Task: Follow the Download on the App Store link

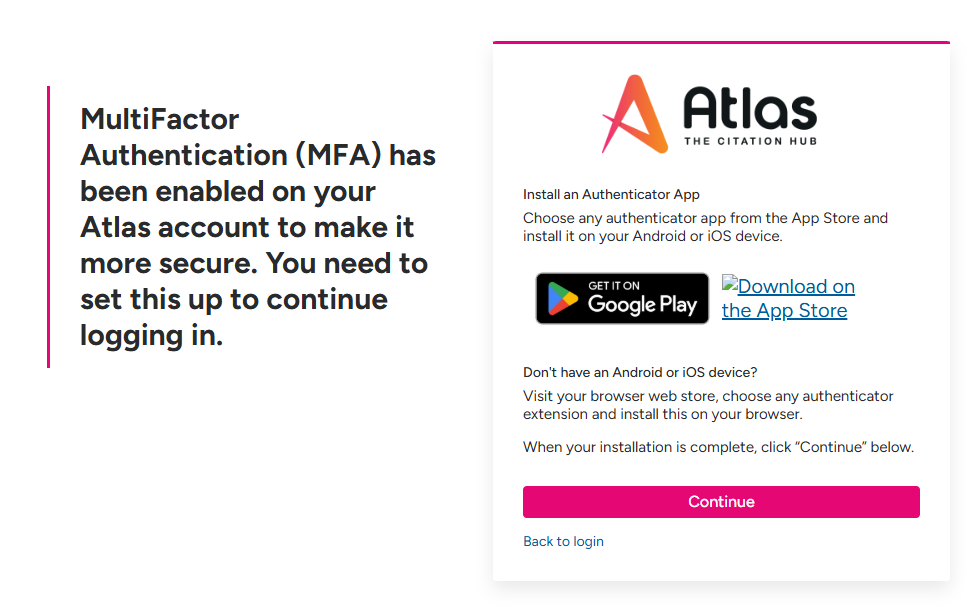Action: pos(788,298)
